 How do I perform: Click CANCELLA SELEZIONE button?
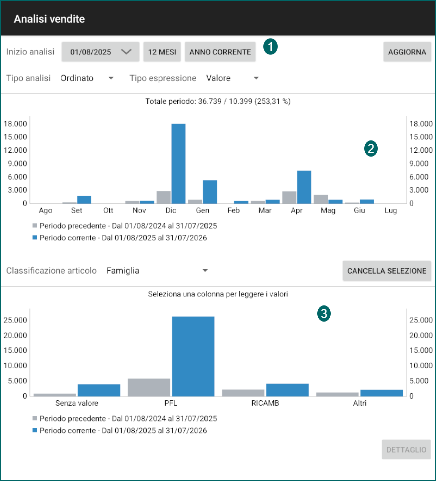[x=387, y=271]
